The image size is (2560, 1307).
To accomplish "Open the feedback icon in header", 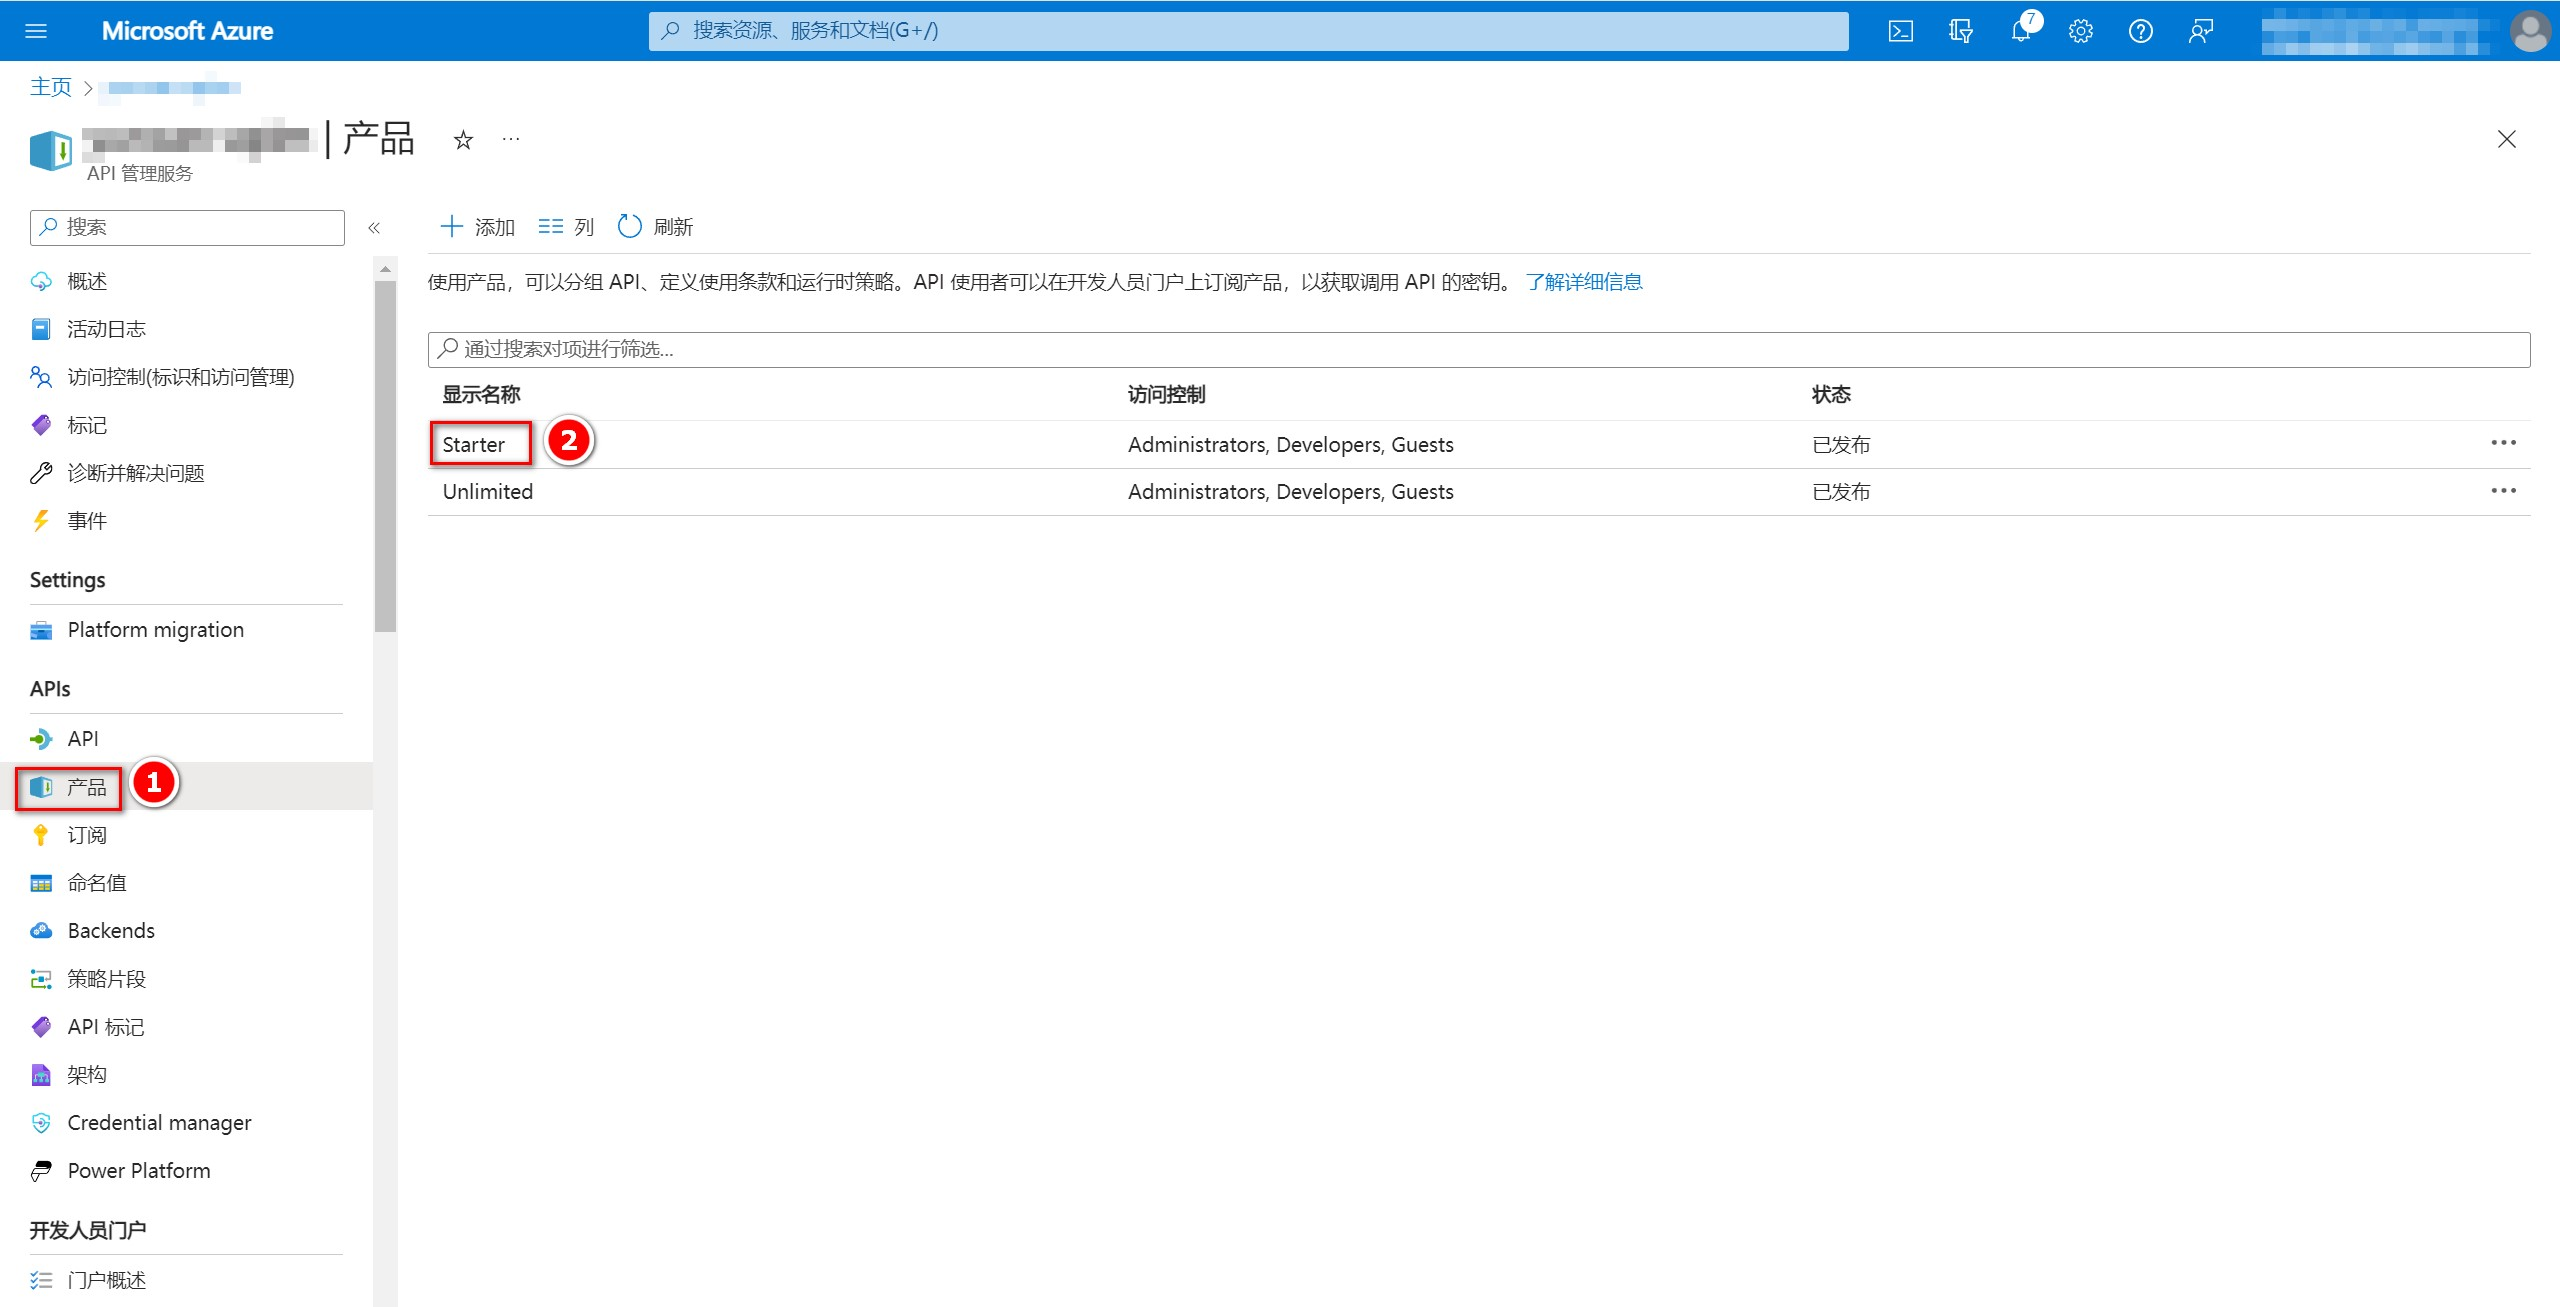I will click(x=2200, y=31).
